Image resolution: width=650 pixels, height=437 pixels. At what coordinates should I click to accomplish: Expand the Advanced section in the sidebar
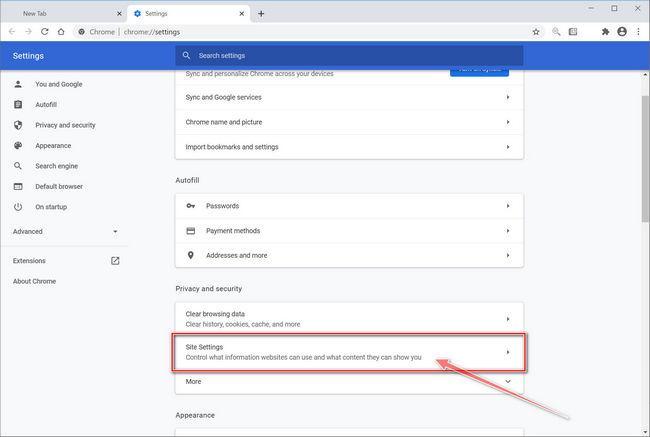click(x=66, y=231)
